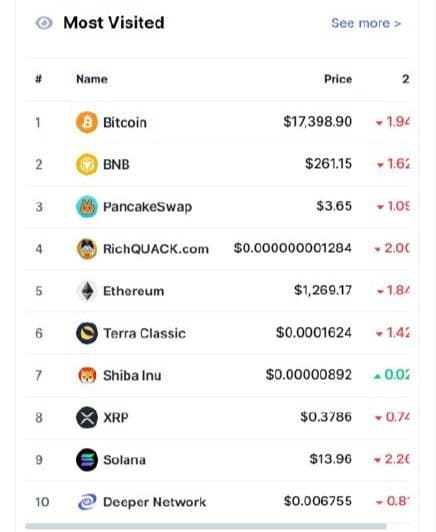Open the Bitcoin name link
The image size is (436, 532).
click(x=125, y=122)
